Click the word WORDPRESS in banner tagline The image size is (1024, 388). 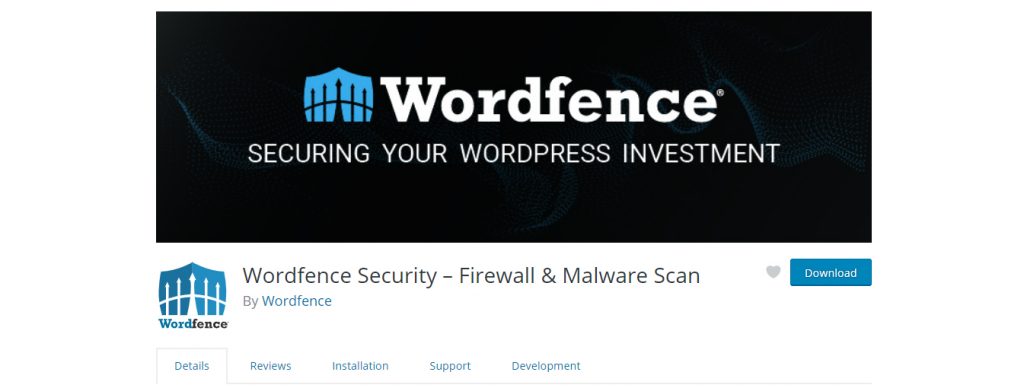click(x=535, y=153)
